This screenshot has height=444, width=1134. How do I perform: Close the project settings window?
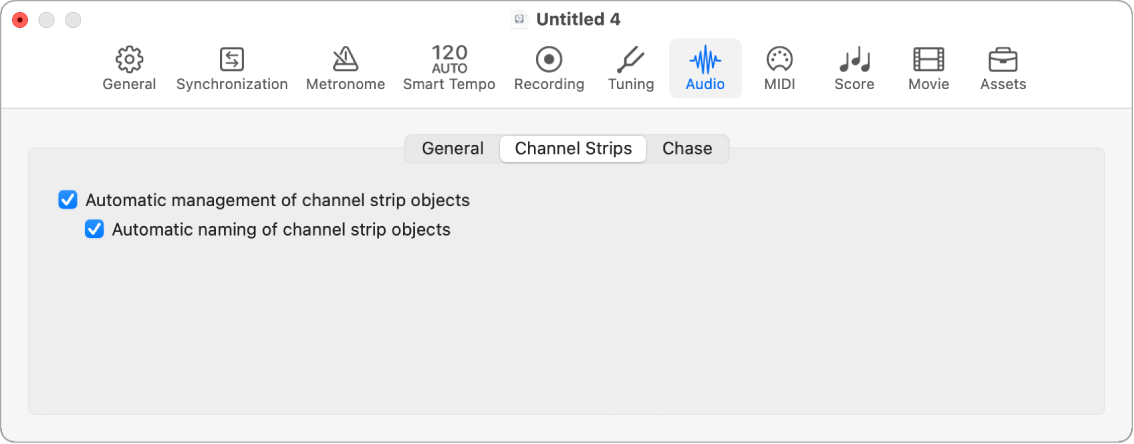pos(20,20)
